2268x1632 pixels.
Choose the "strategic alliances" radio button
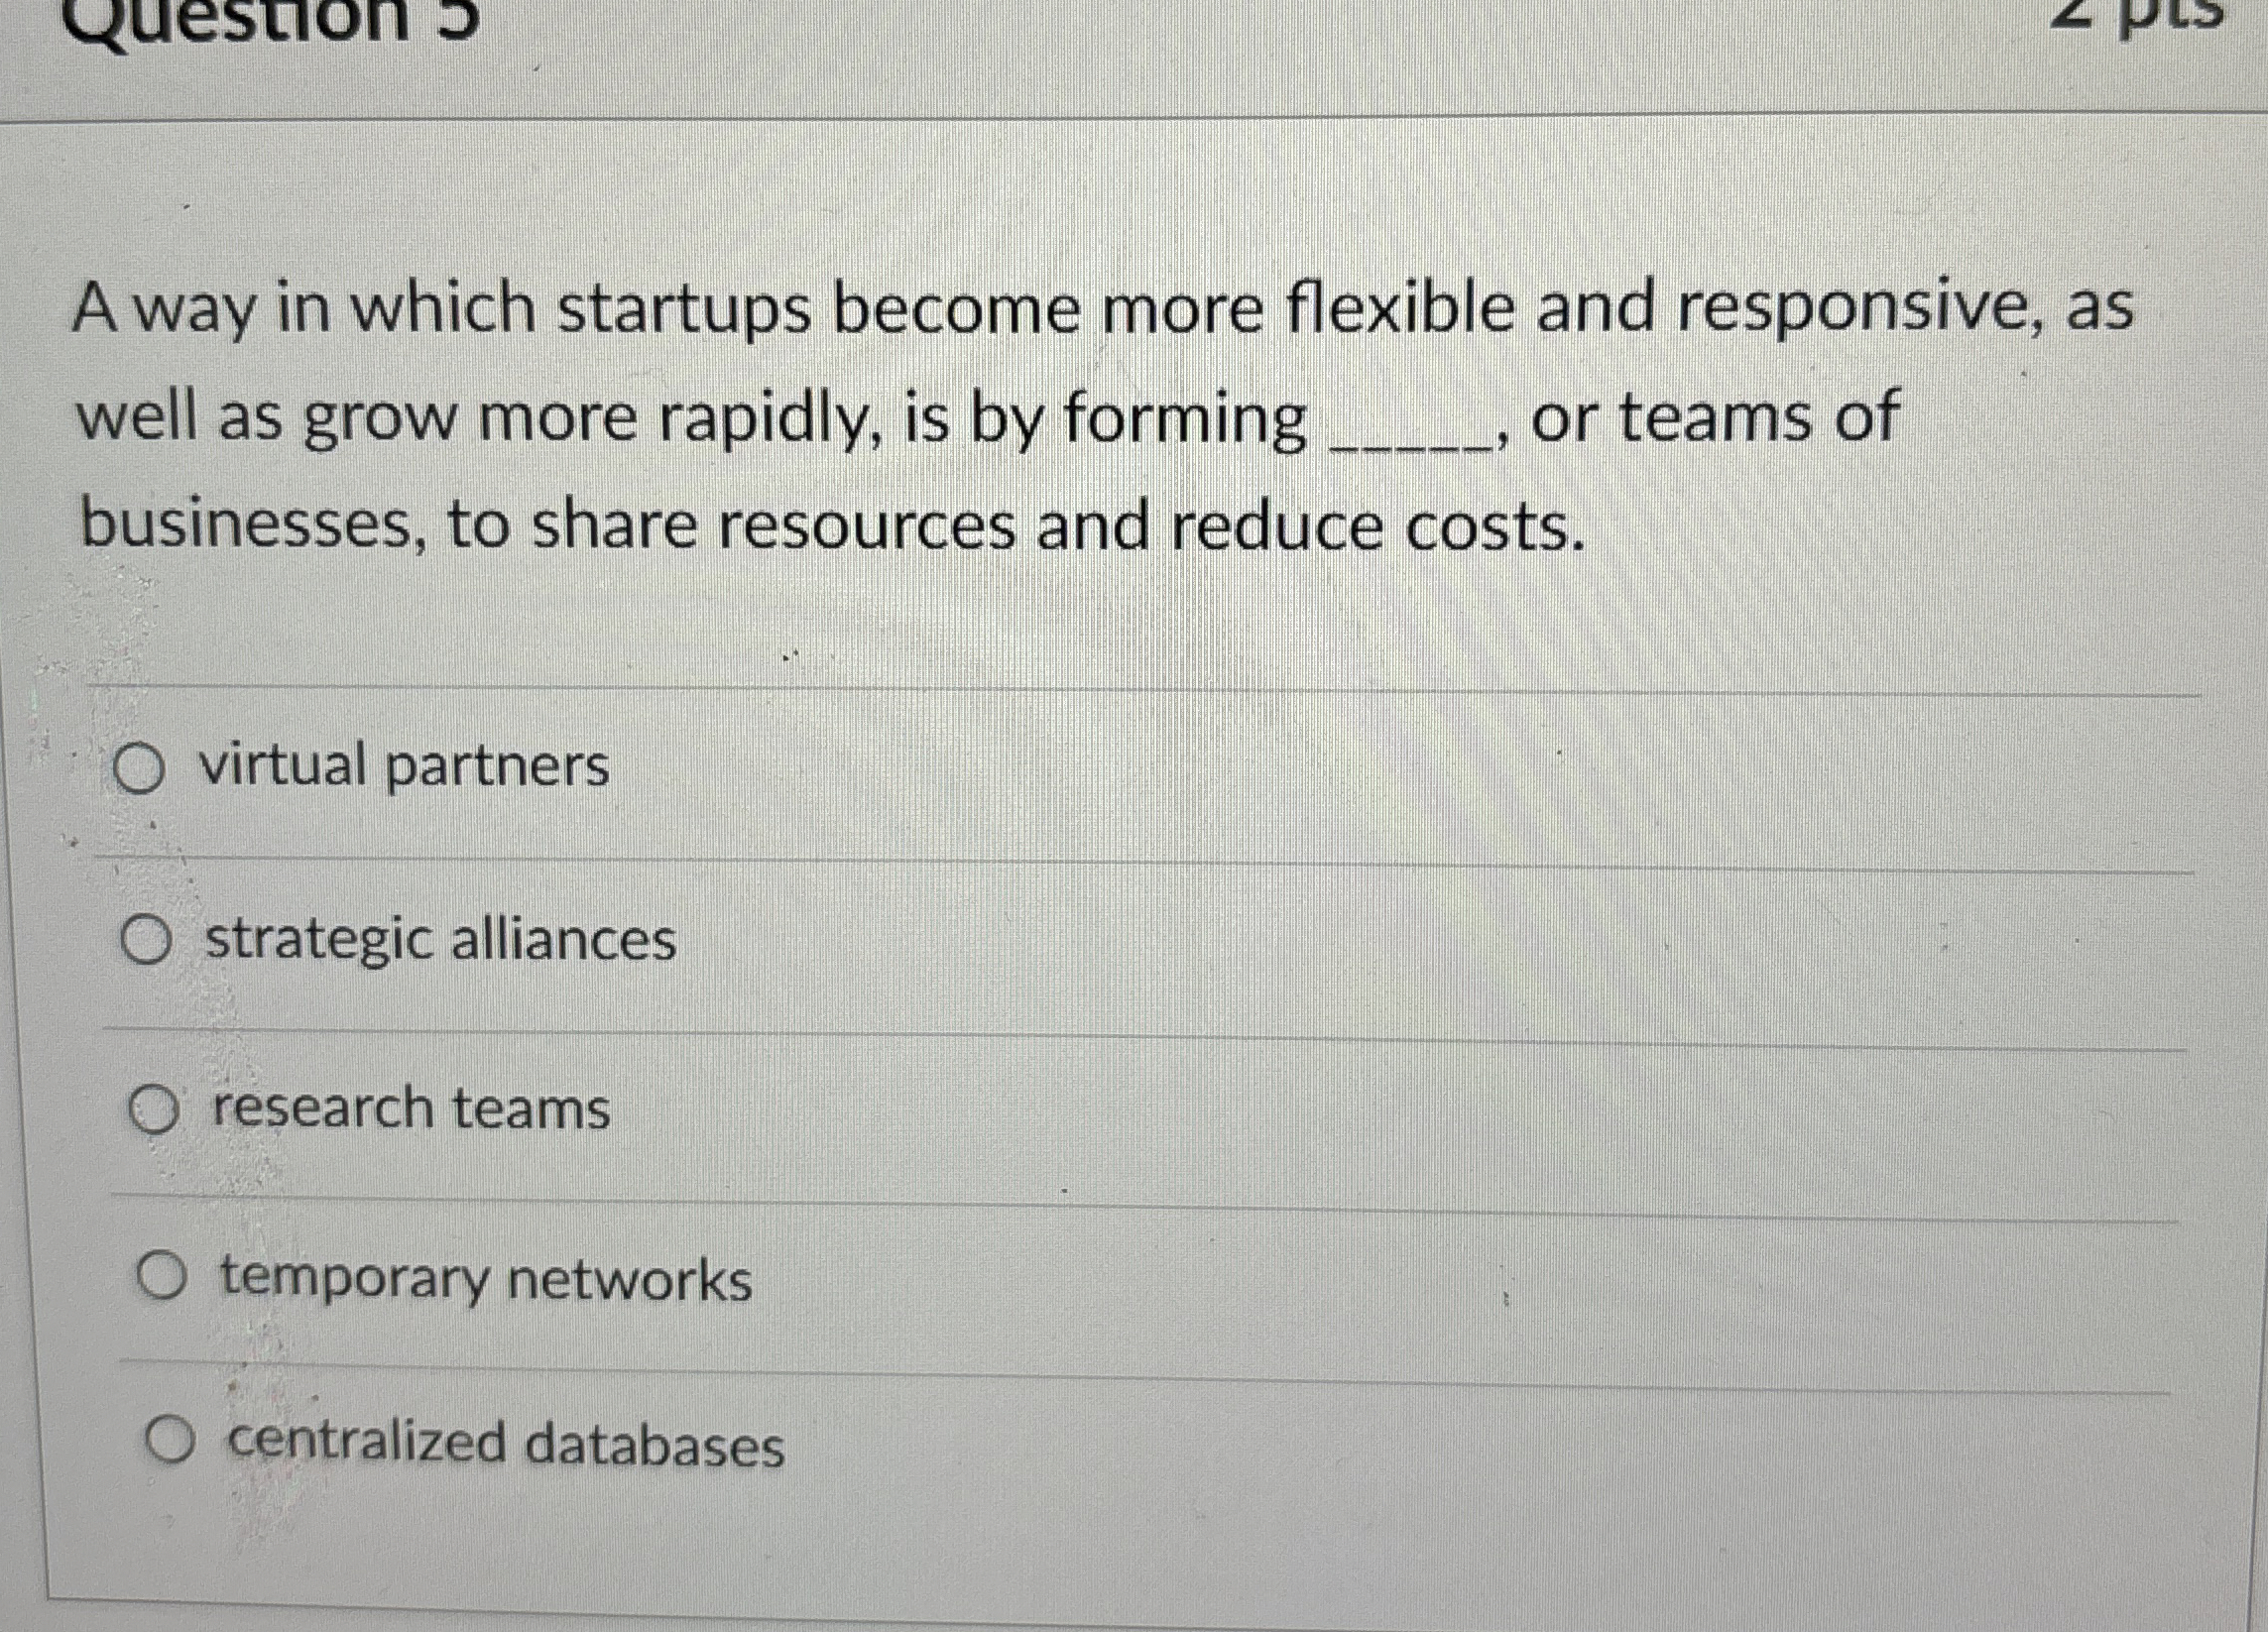(x=146, y=941)
